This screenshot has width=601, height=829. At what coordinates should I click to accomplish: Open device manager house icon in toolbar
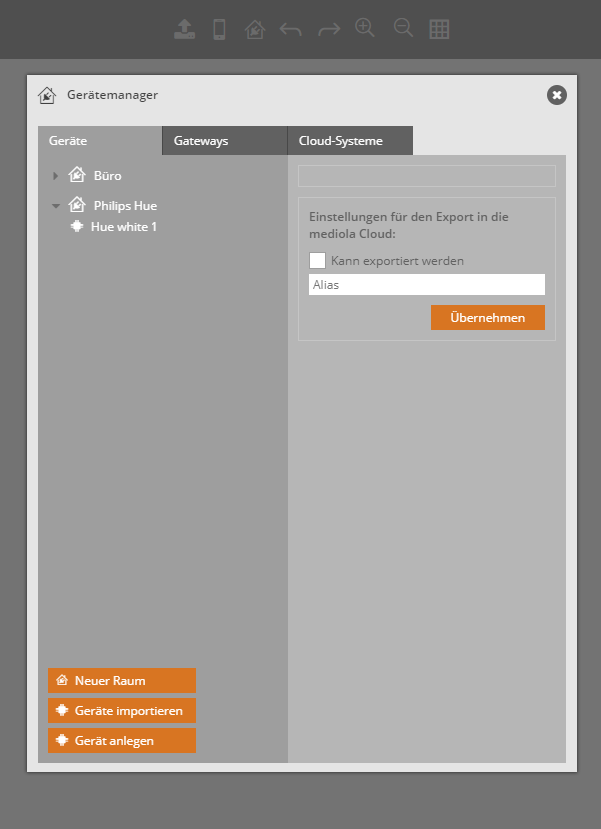(255, 29)
